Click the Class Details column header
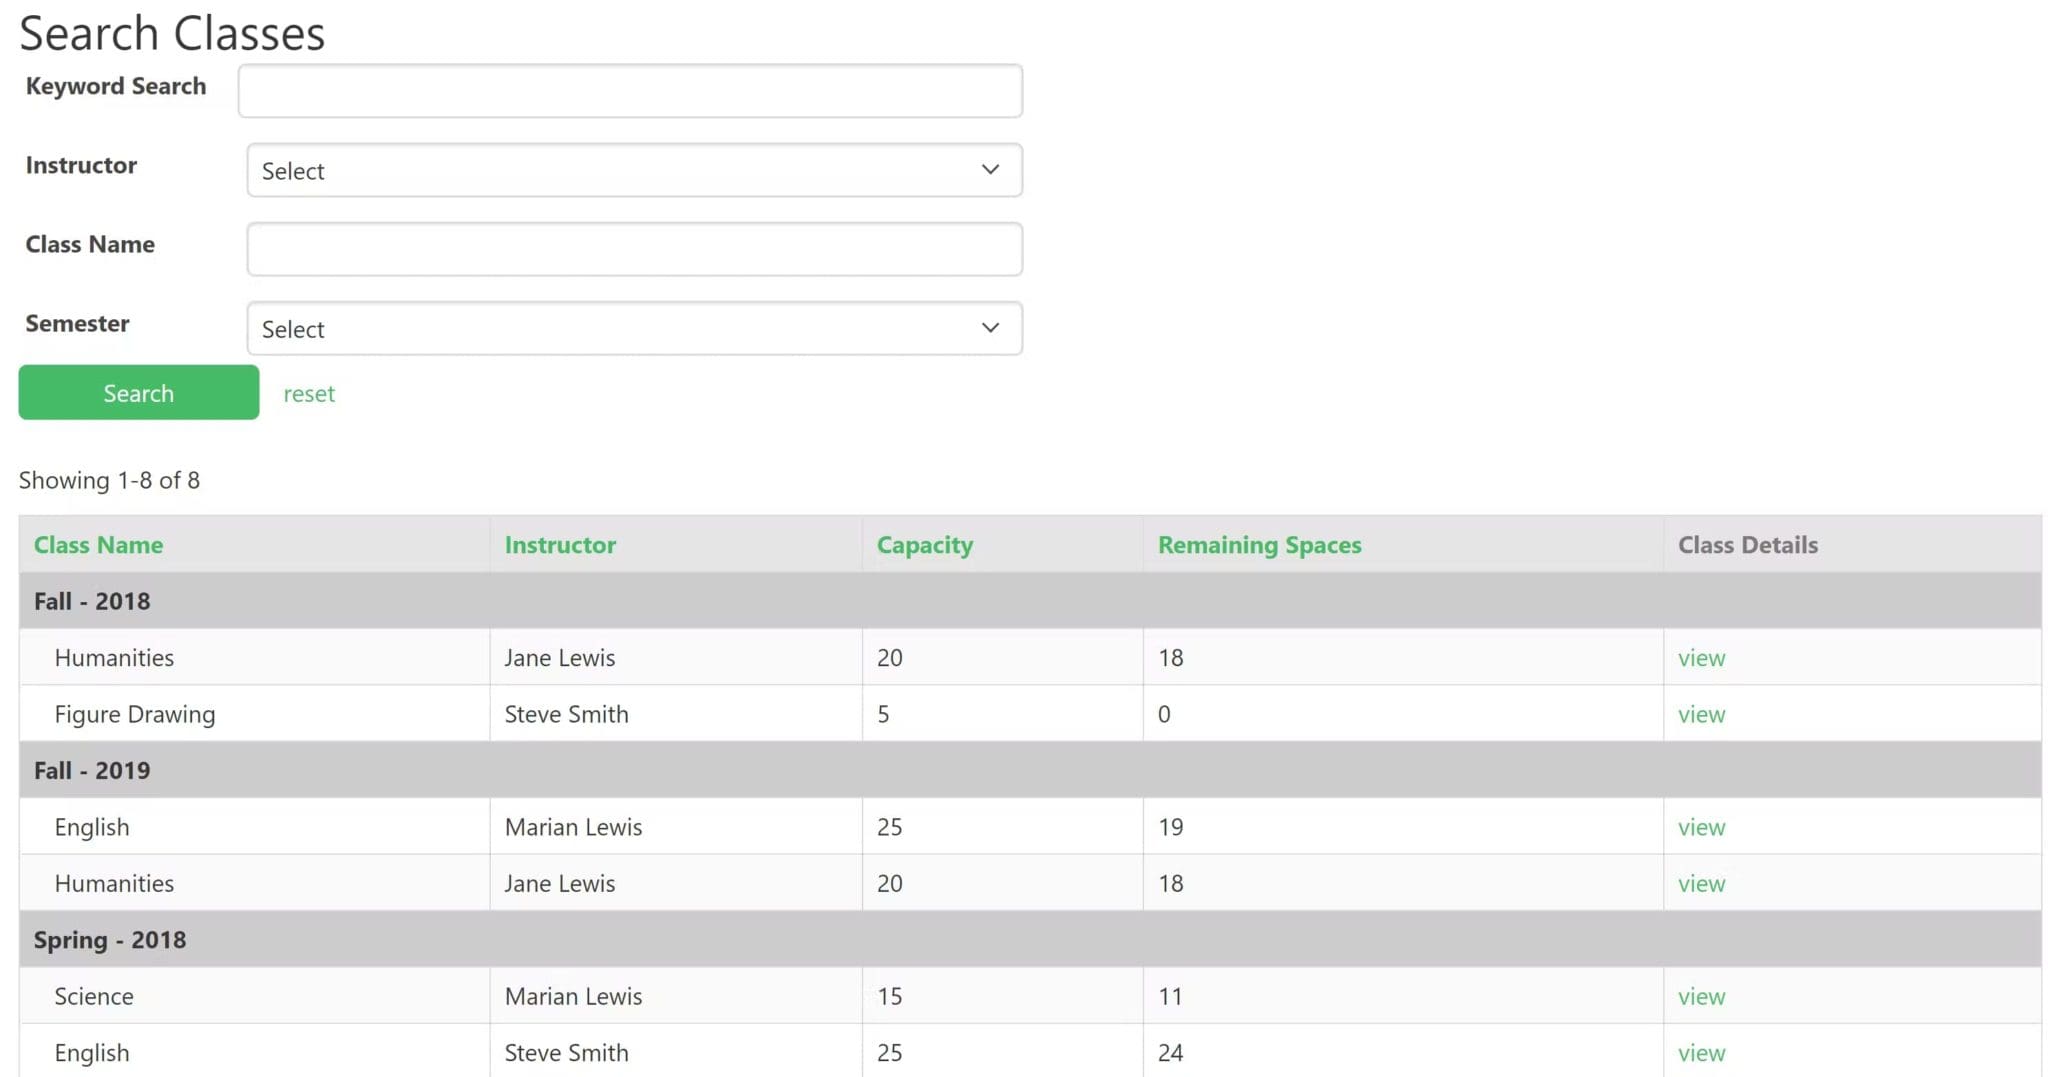 [1747, 544]
